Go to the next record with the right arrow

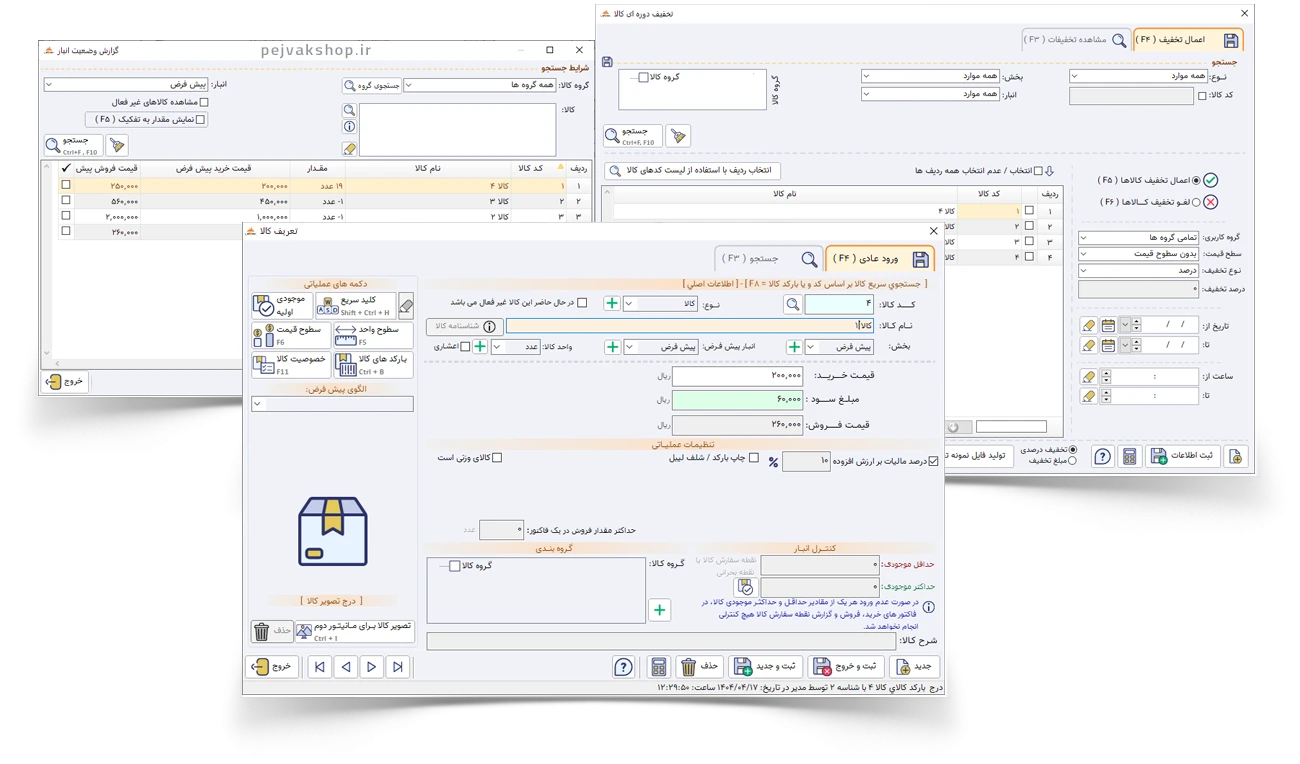371,667
